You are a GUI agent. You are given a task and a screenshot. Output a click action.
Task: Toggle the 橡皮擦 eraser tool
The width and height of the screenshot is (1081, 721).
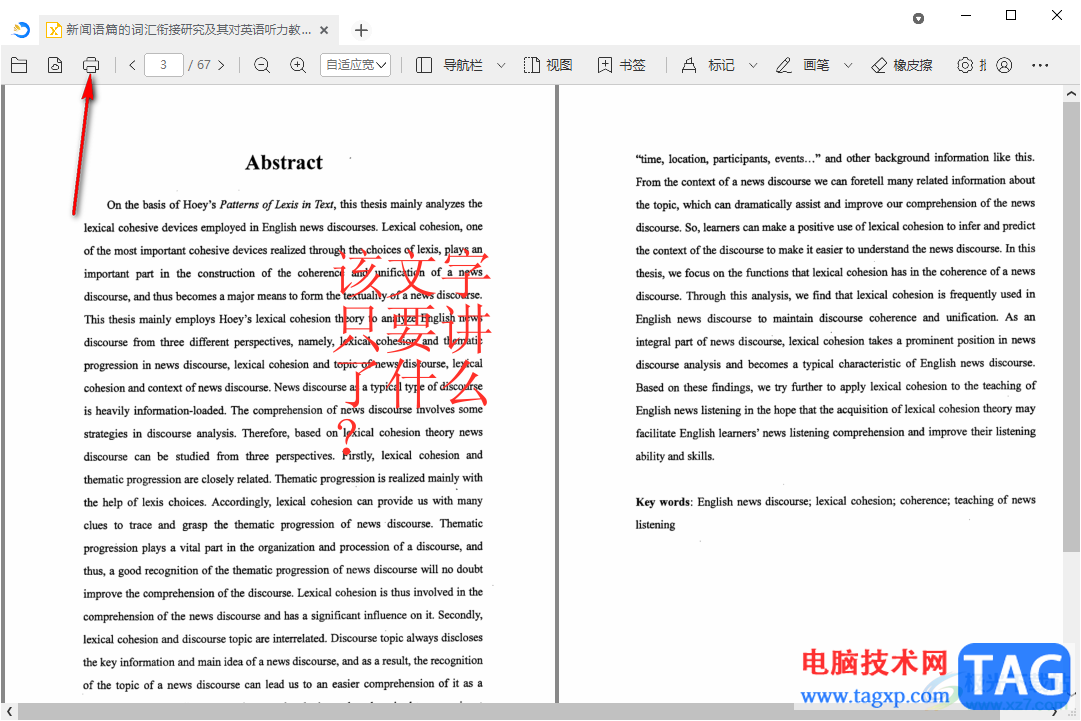point(902,65)
